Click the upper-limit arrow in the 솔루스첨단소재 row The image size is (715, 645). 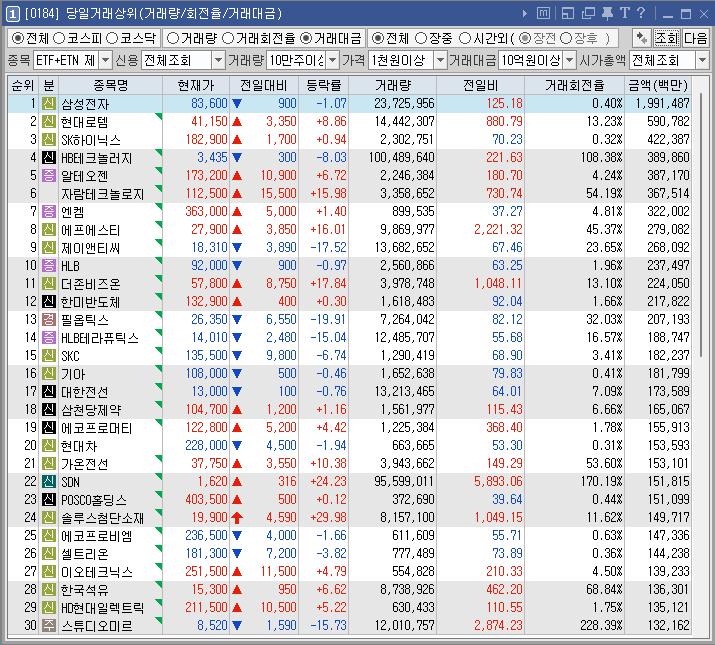pos(237,517)
